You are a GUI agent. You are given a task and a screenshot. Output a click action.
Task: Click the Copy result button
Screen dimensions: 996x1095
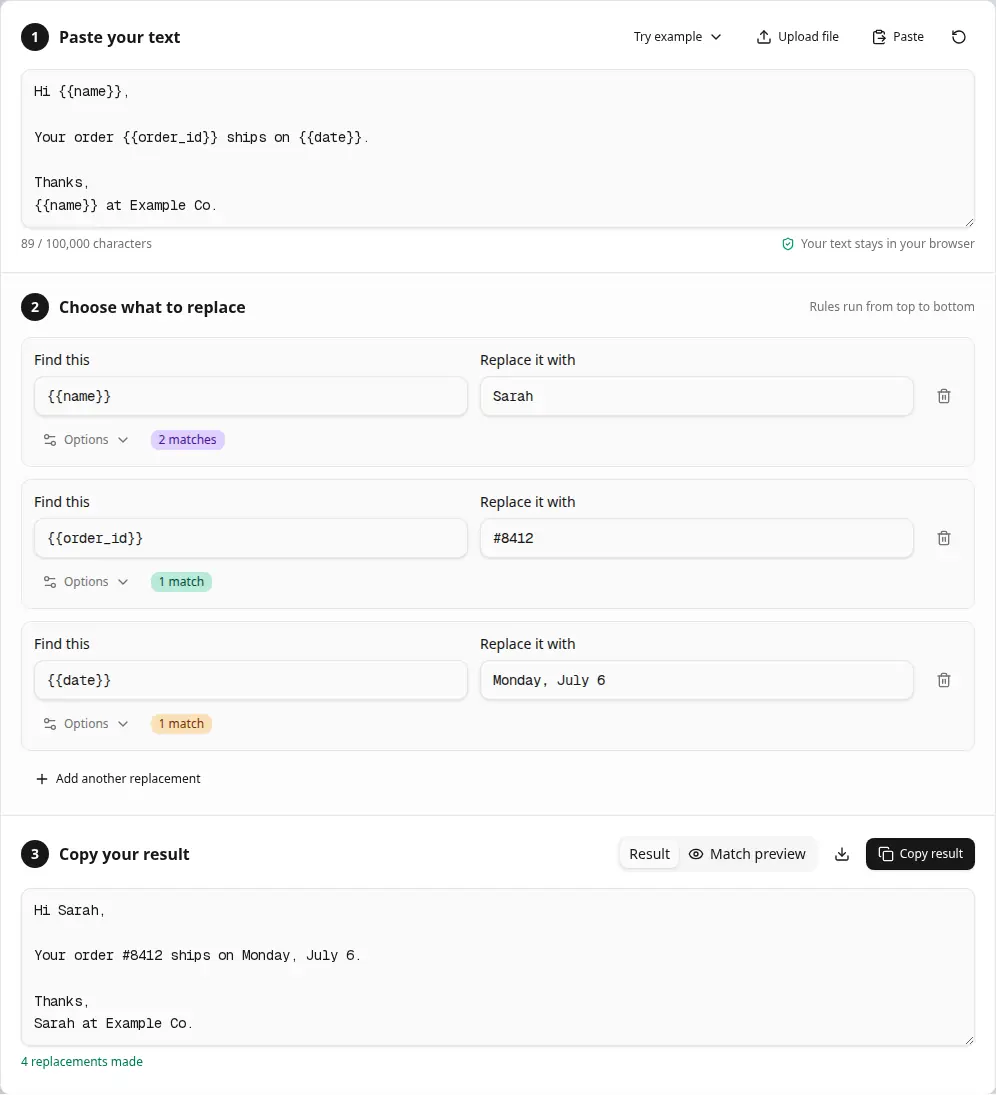(x=920, y=854)
